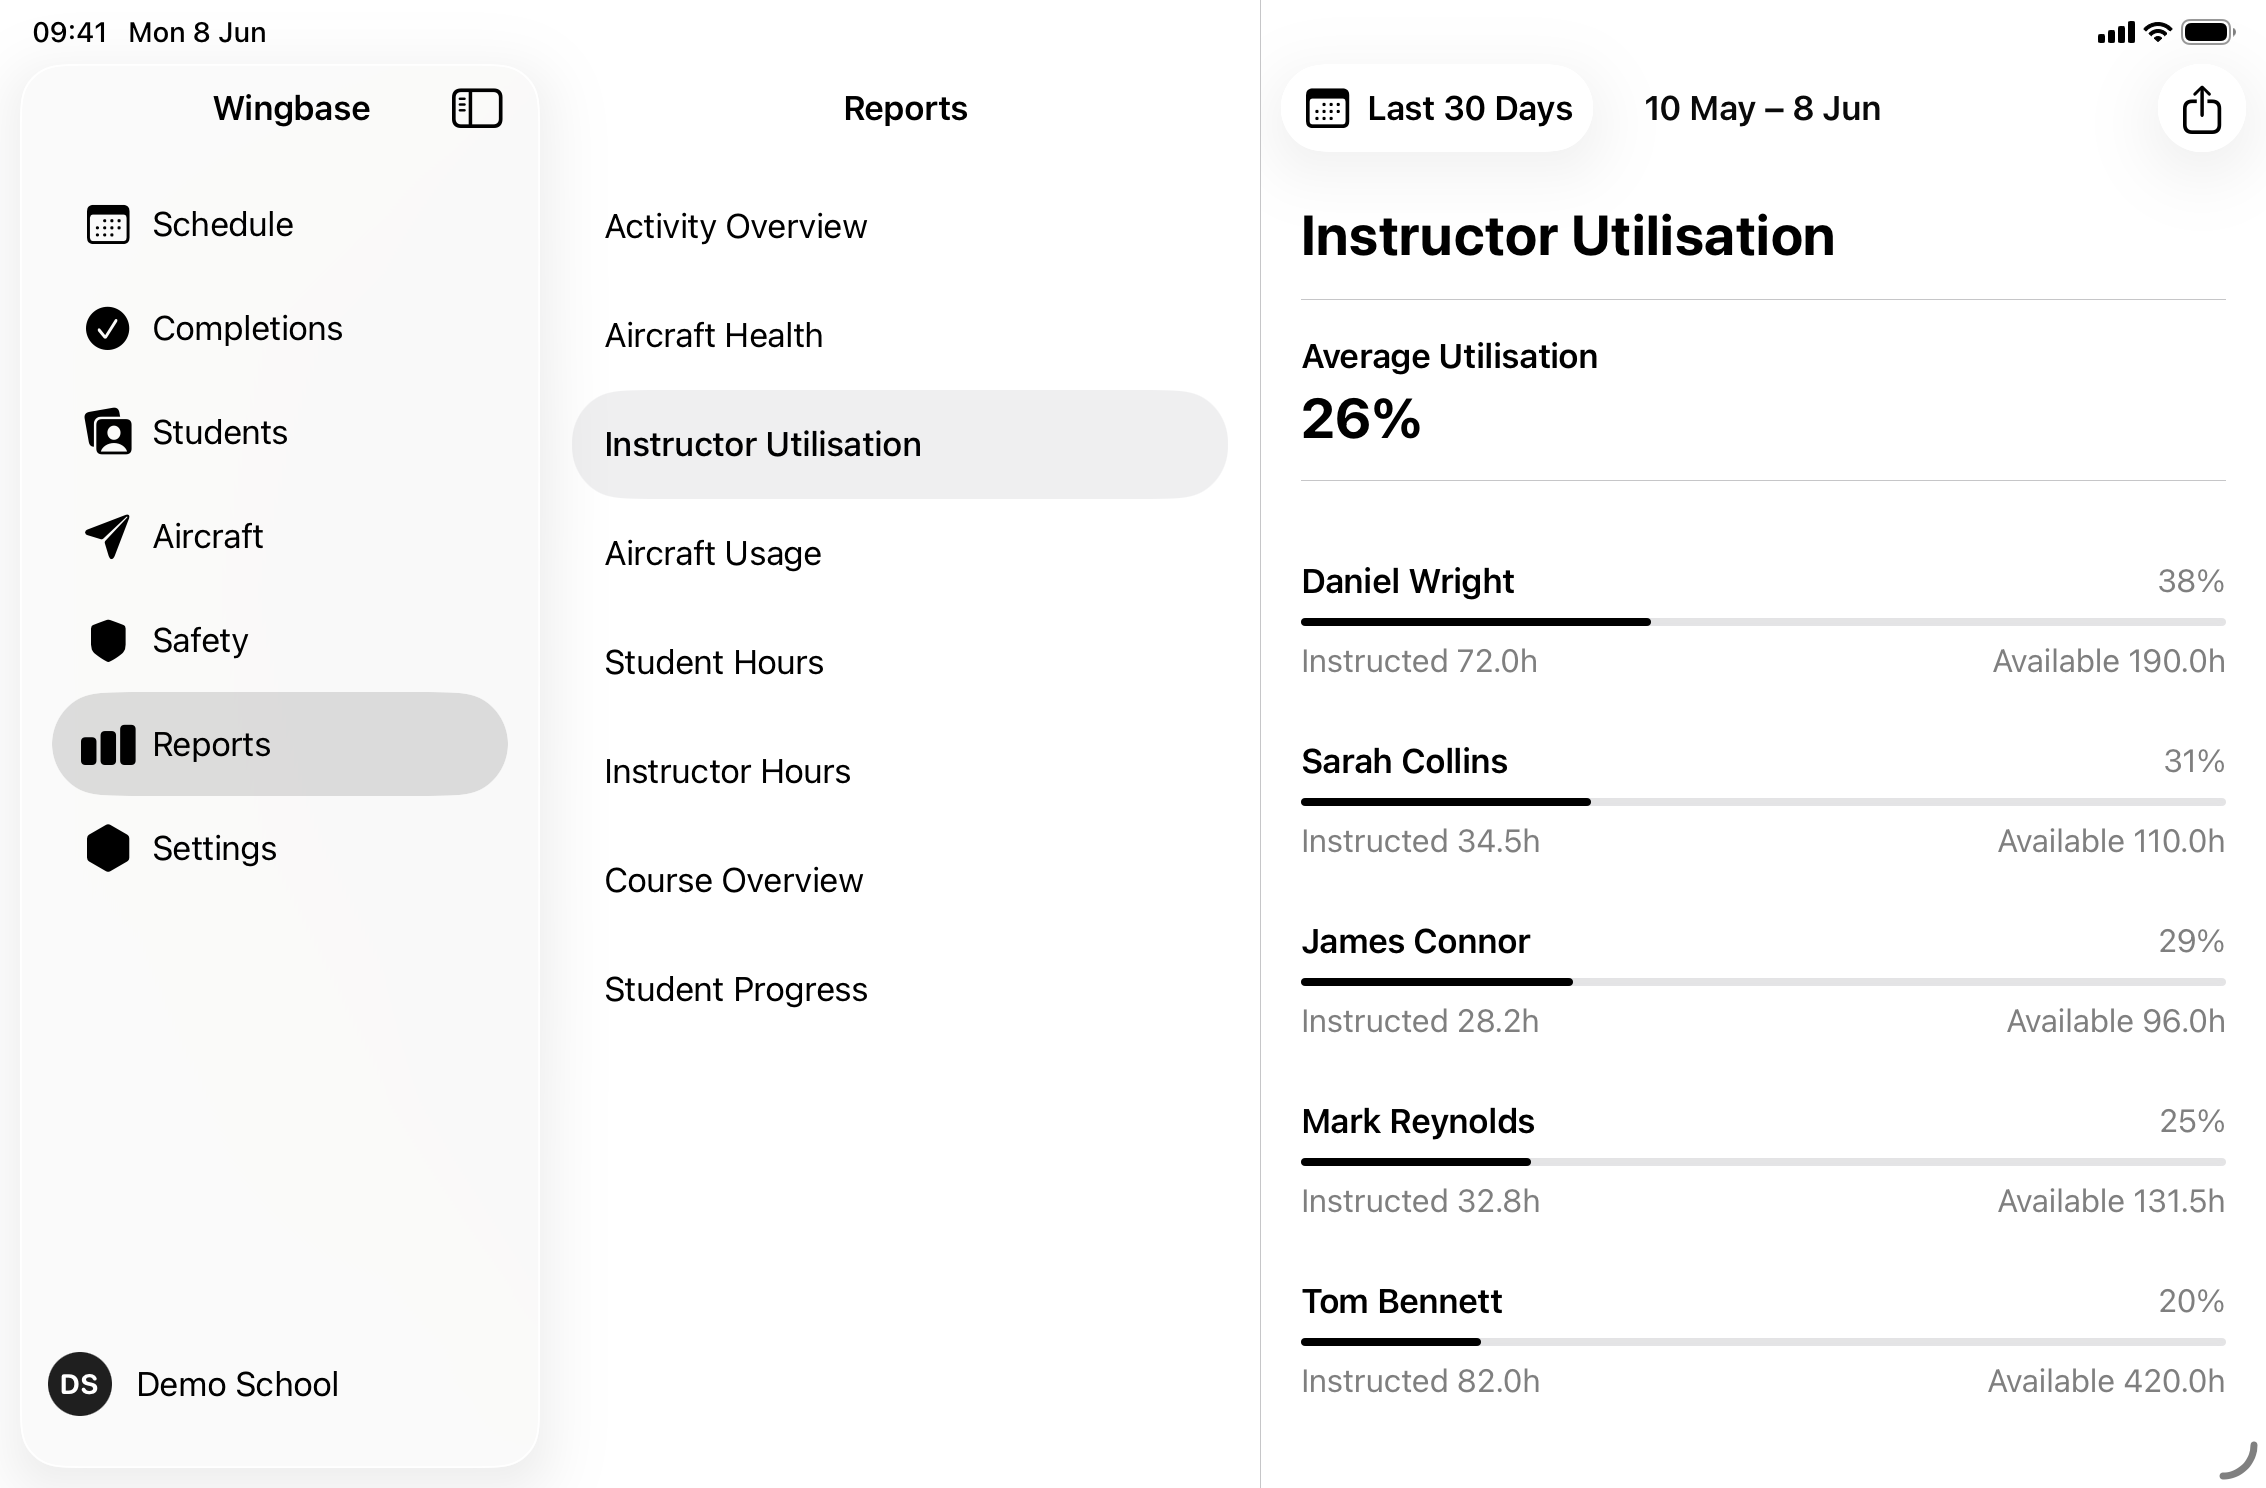2266x1488 pixels.
Task: Open the Schedule section
Action: [280, 224]
